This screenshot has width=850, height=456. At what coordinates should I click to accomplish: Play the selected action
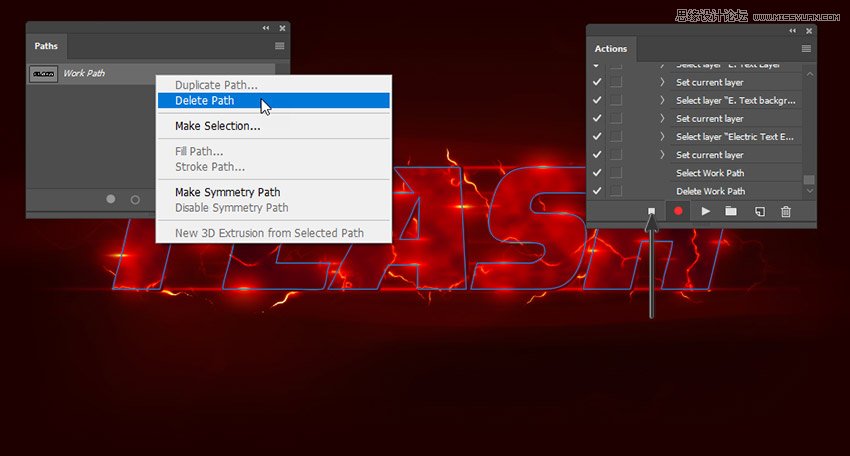click(x=705, y=211)
